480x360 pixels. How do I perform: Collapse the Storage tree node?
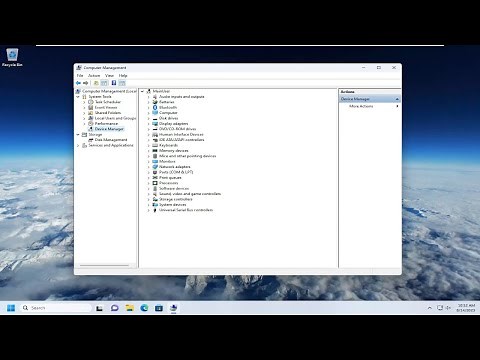[78, 135]
